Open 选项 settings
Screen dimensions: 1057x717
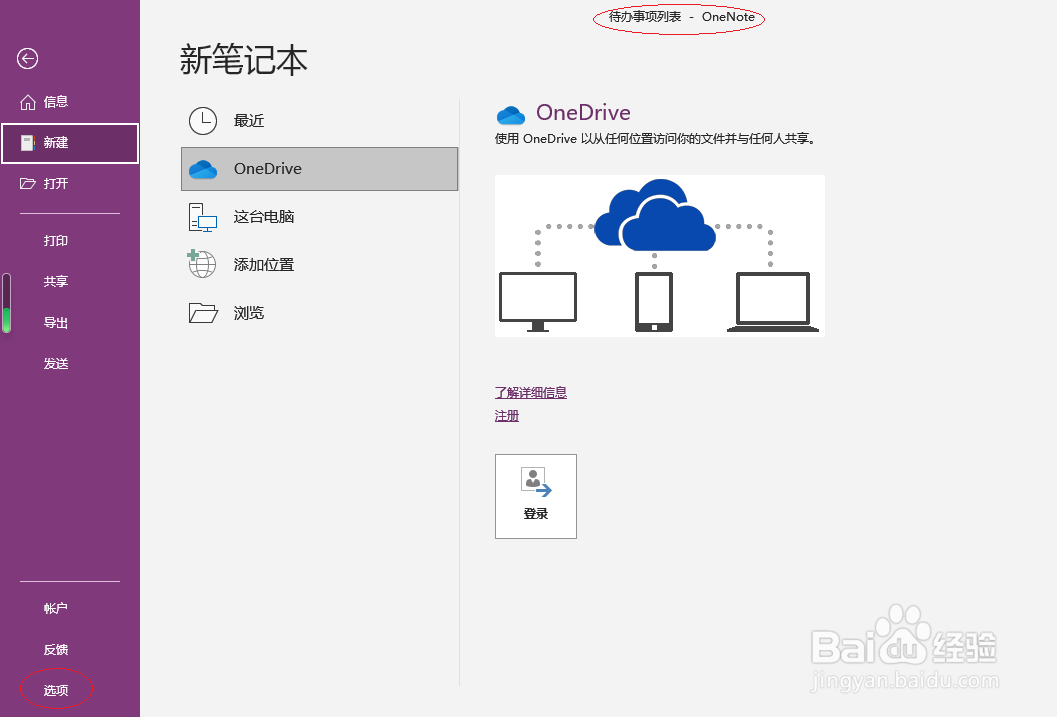(56, 690)
